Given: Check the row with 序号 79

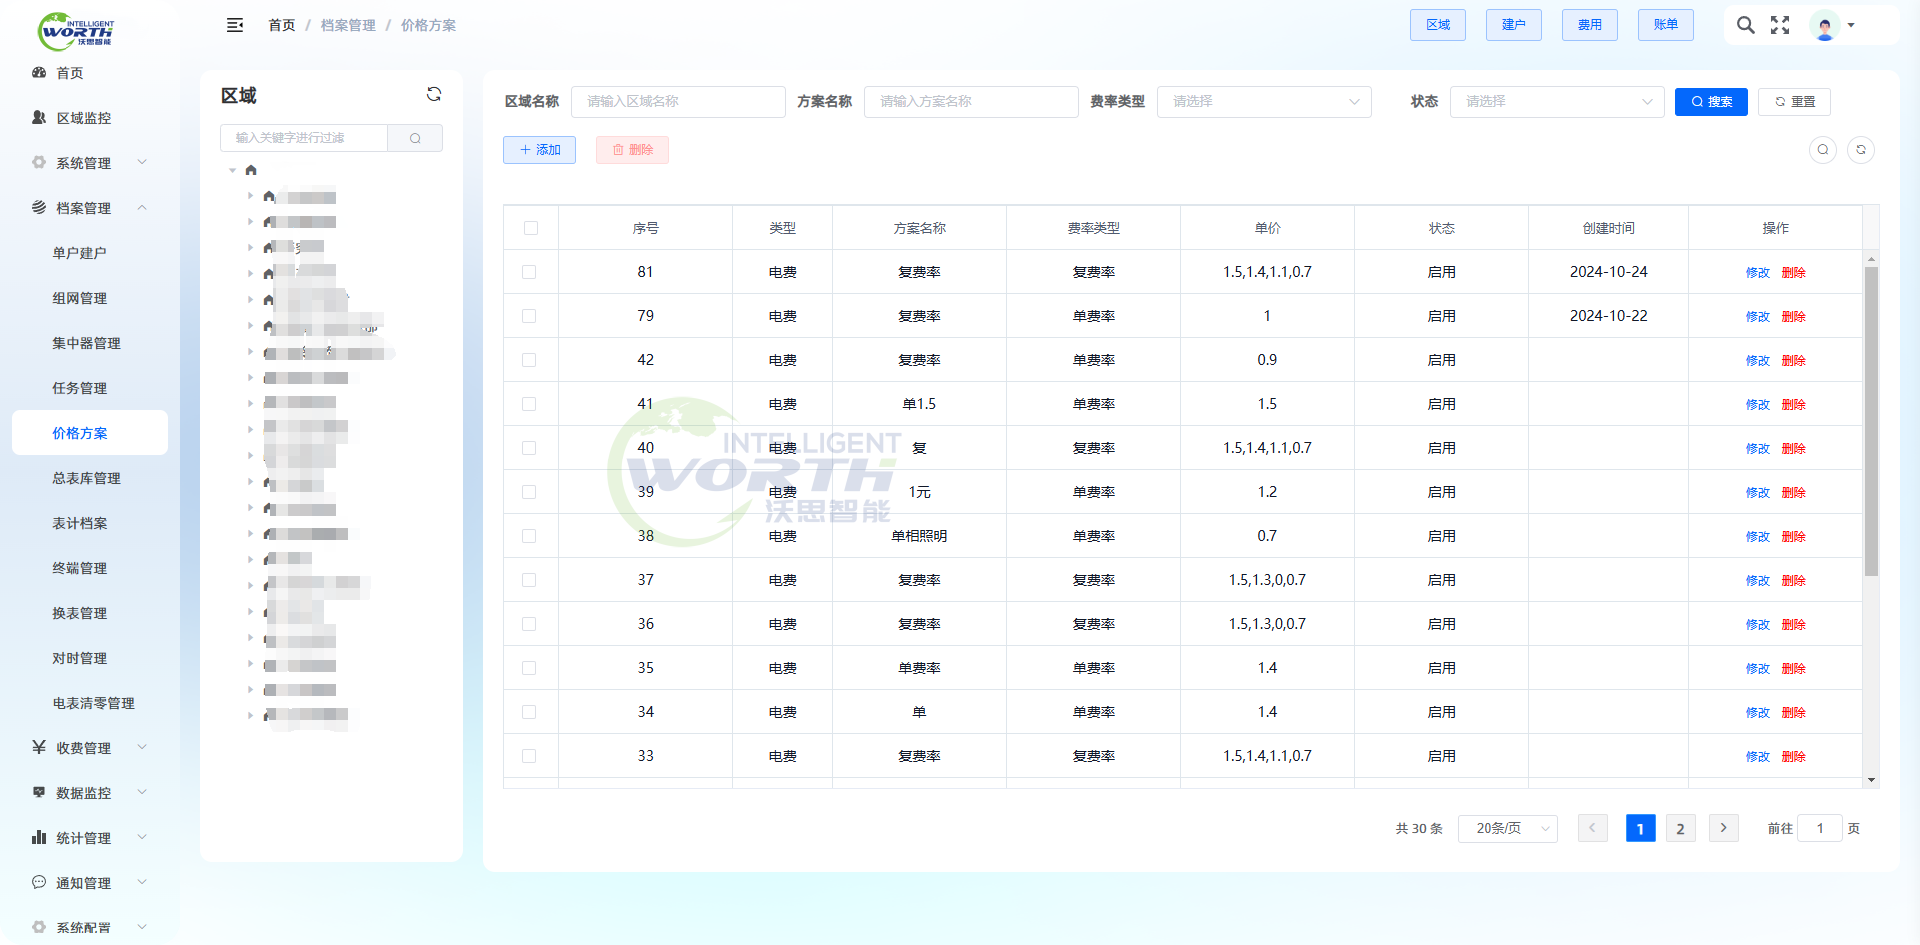Looking at the screenshot, I should click(x=529, y=316).
